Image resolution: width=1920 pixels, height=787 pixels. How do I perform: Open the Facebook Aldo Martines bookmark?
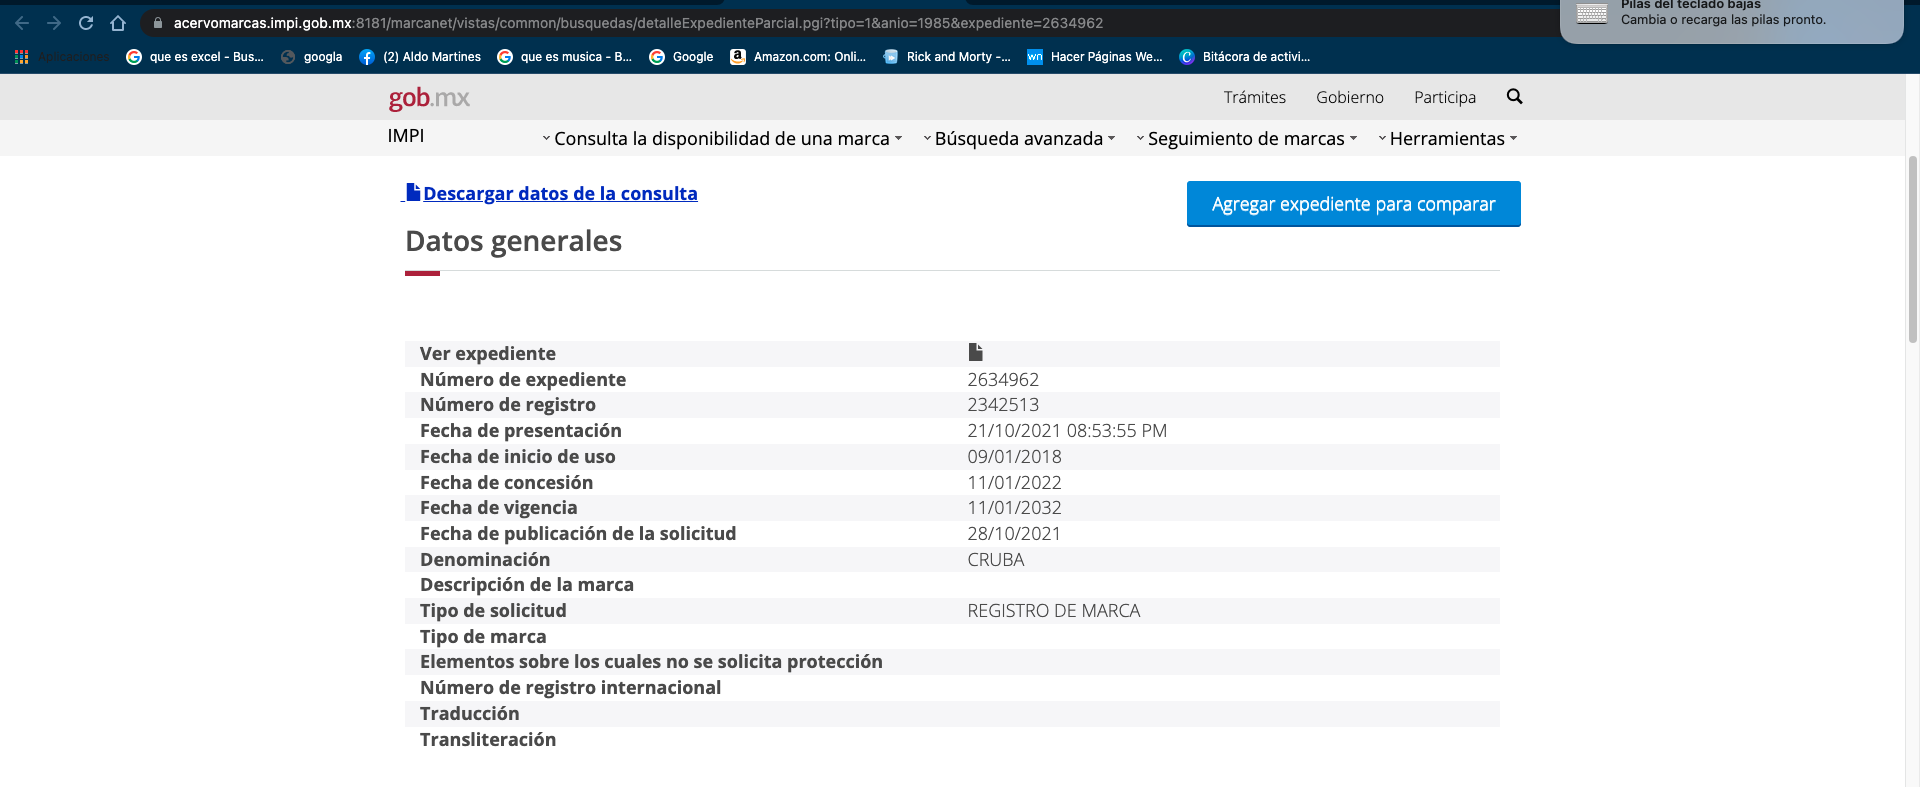tap(420, 57)
